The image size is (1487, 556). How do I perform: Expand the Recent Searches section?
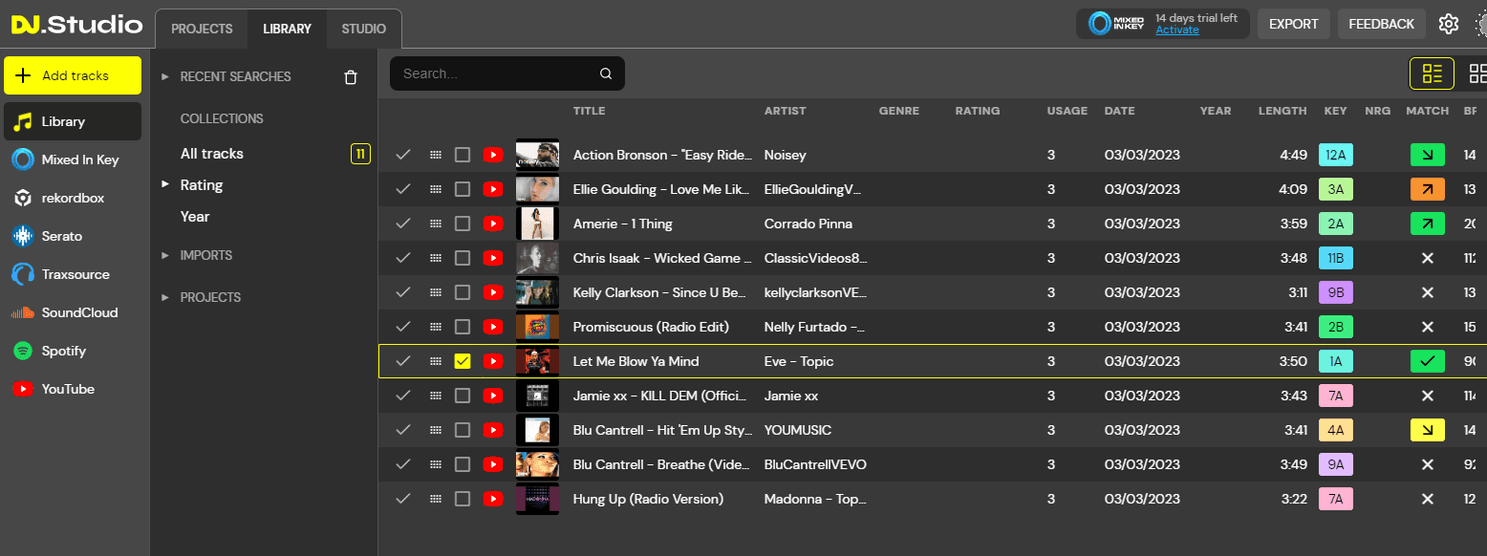(166, 77)
